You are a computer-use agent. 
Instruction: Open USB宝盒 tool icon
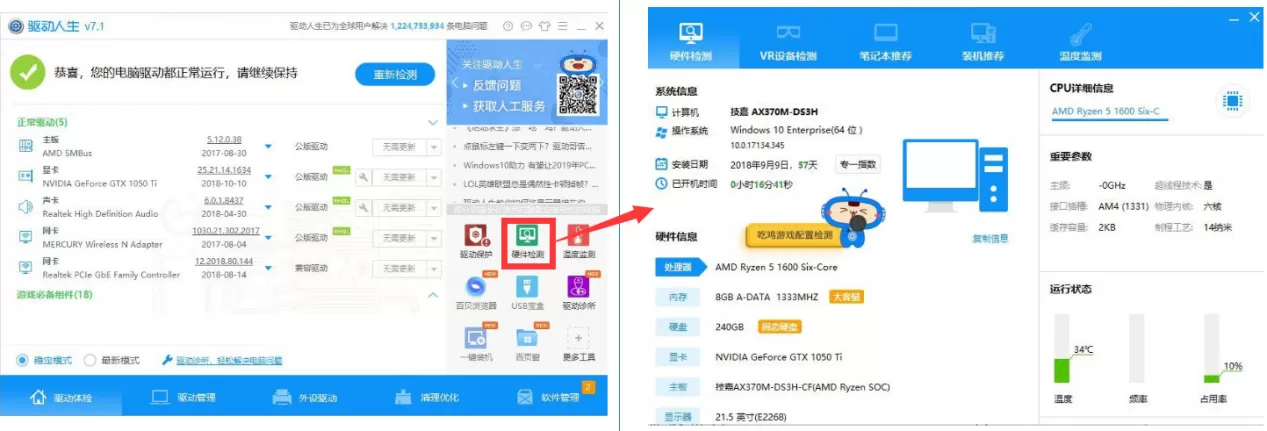click(x=527, y=288)
